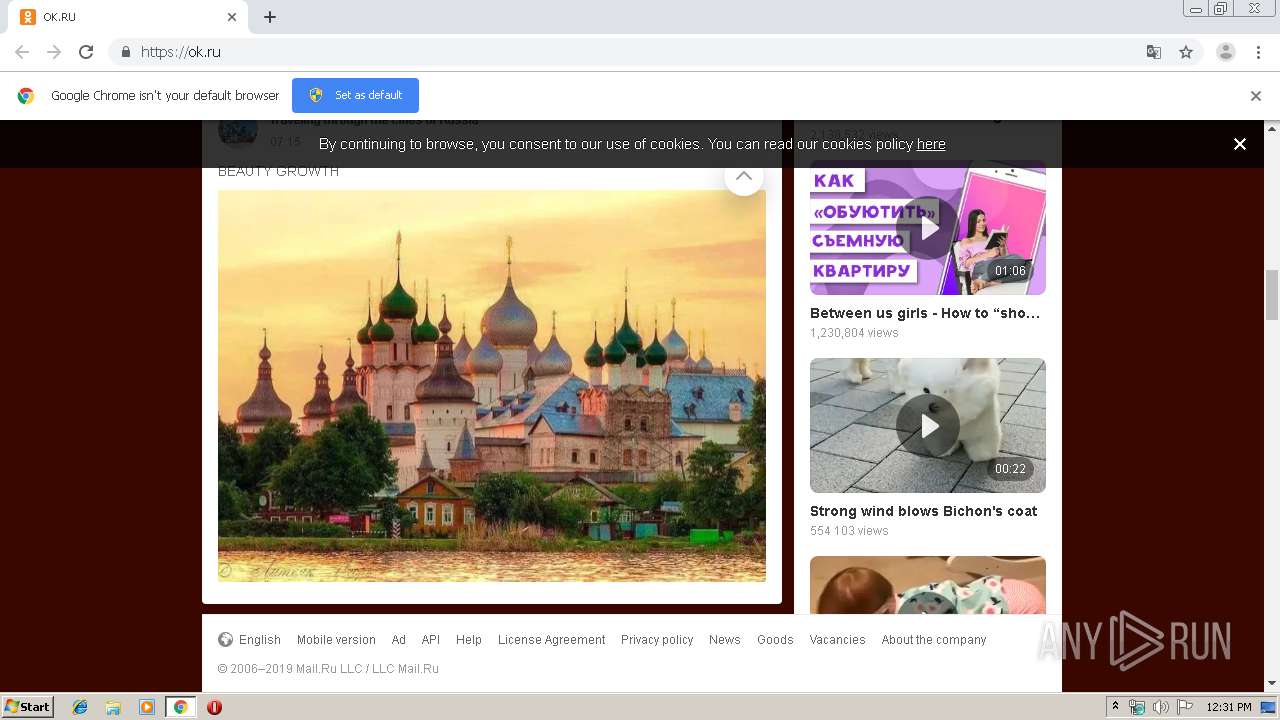Open the Windows Start menu
Image resolution: width=1280 pixels, height=720 pixels.
(x=28, y=707)
